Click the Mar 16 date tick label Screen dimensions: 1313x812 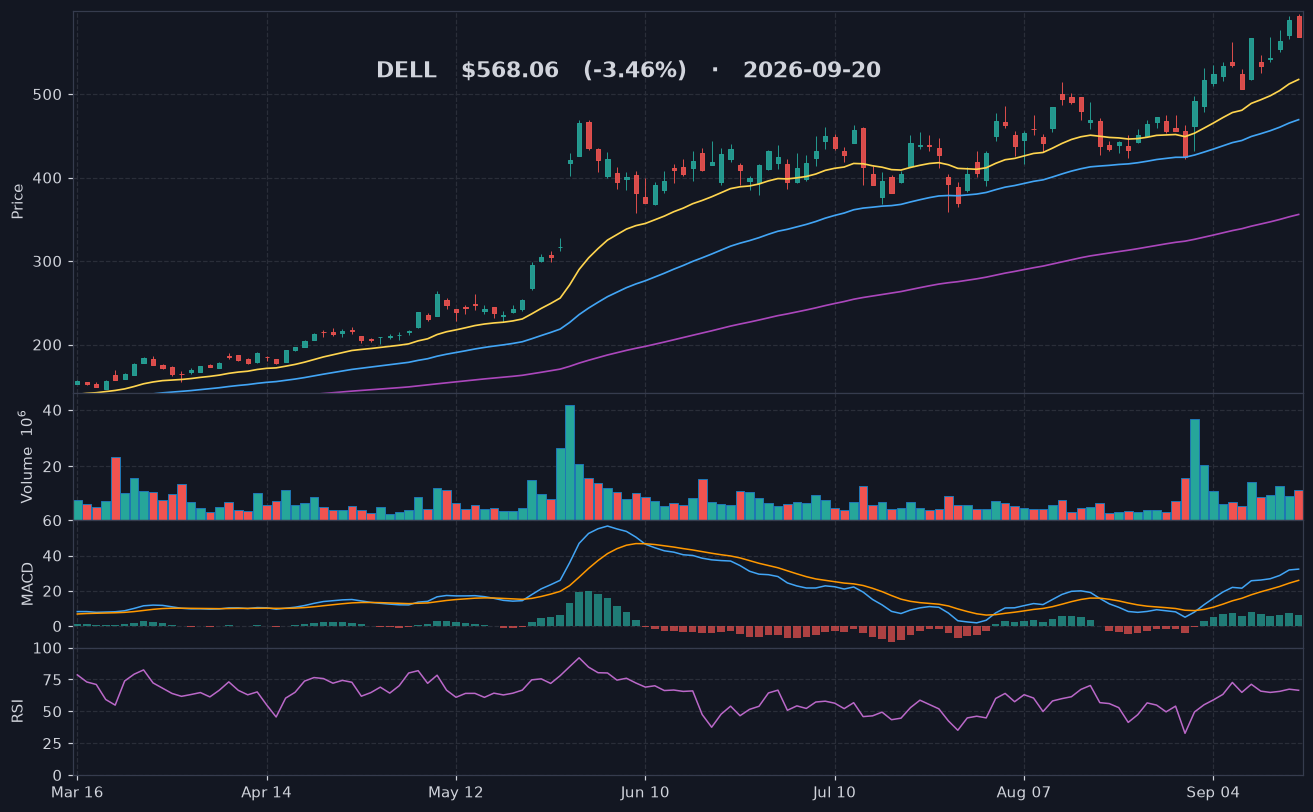(79, 792)
